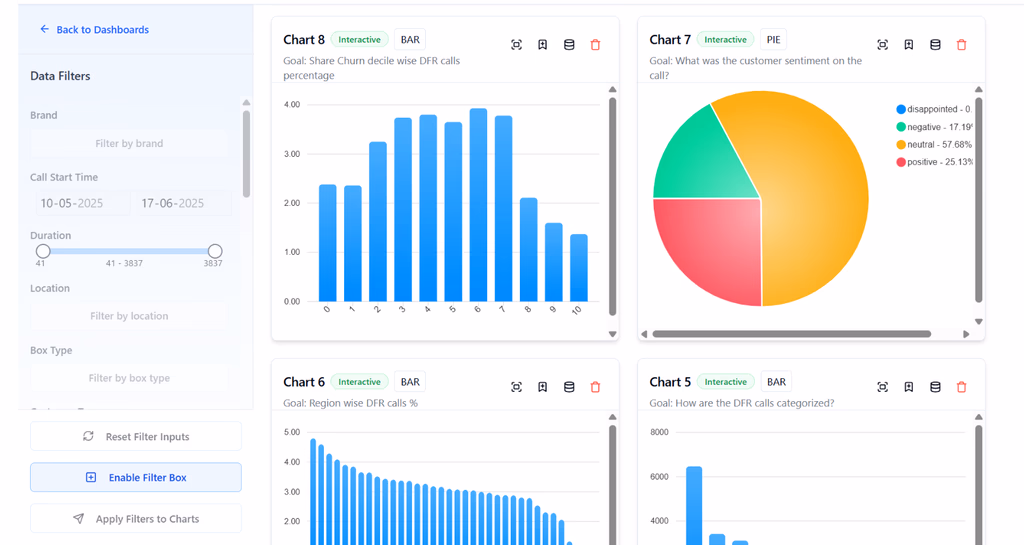Click Chart 6 vertical scrollbar thumb
This screenshot has height=545, width=1024.
pyautogui.click(x=613, y=485)
